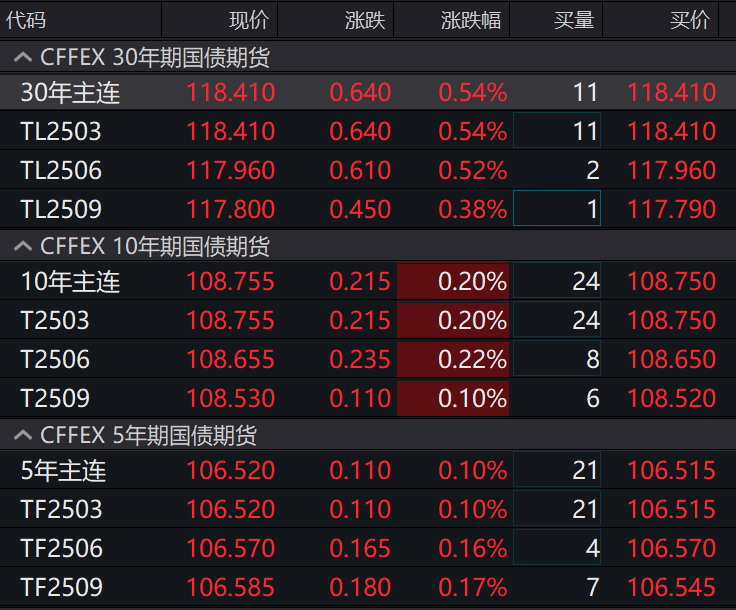Click the 买价 value 106.570 for TF2506
The image size is (736, 610).
pos(671,548)
